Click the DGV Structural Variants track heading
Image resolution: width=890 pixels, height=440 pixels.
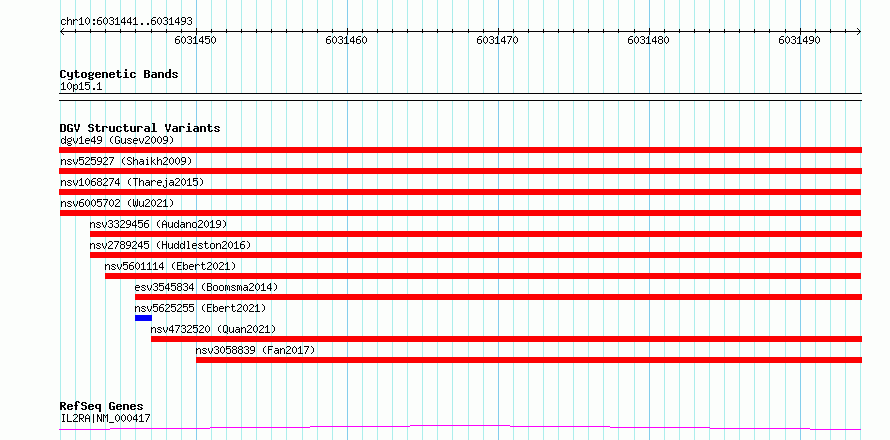(140, 128)
